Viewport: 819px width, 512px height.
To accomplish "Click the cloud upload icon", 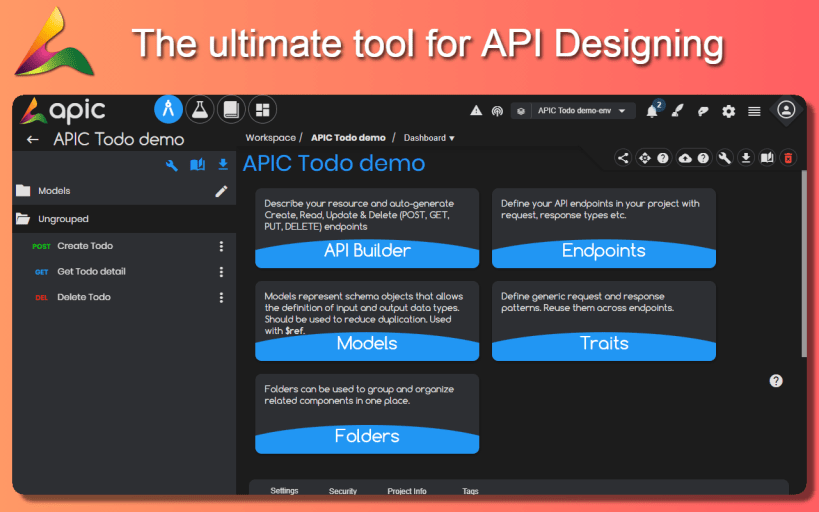I will [x=685, y=158].
